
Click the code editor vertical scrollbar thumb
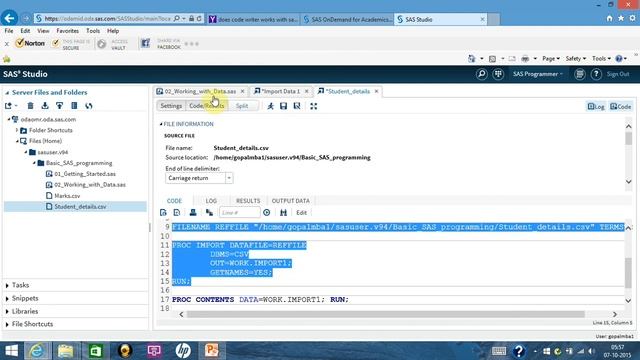click(628, 273)
